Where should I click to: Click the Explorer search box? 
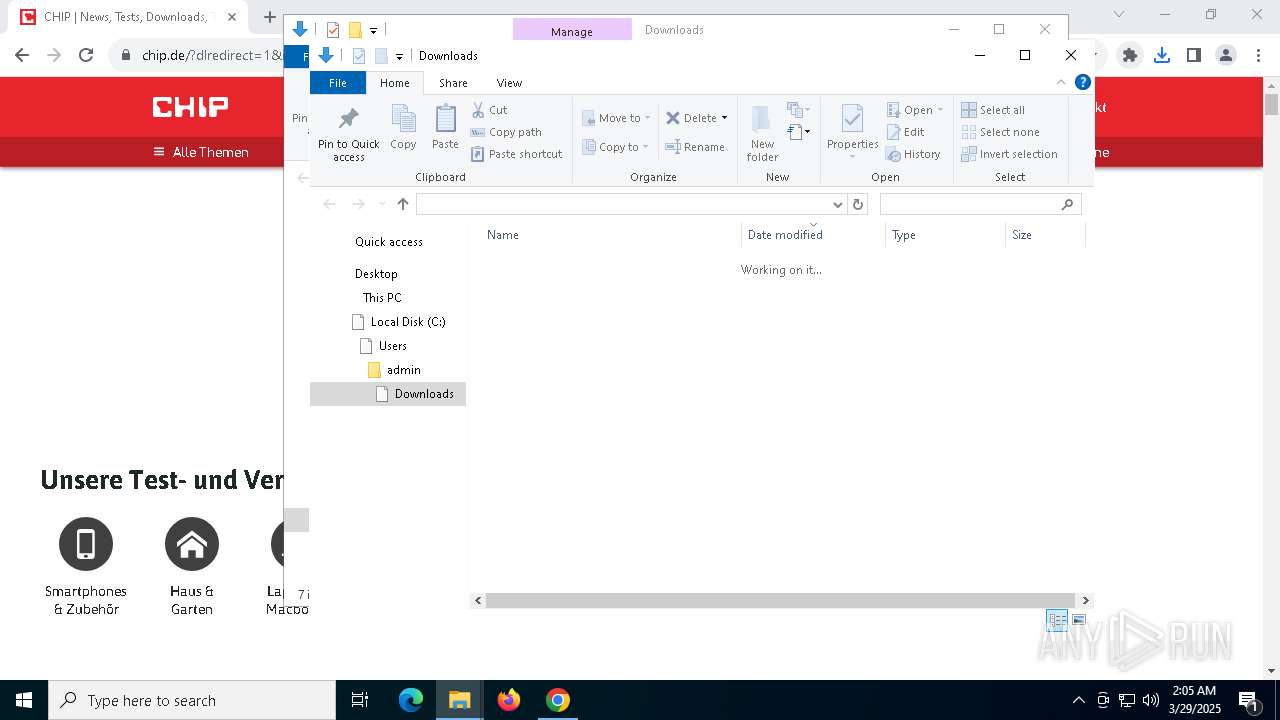click(x=980, y=204)
